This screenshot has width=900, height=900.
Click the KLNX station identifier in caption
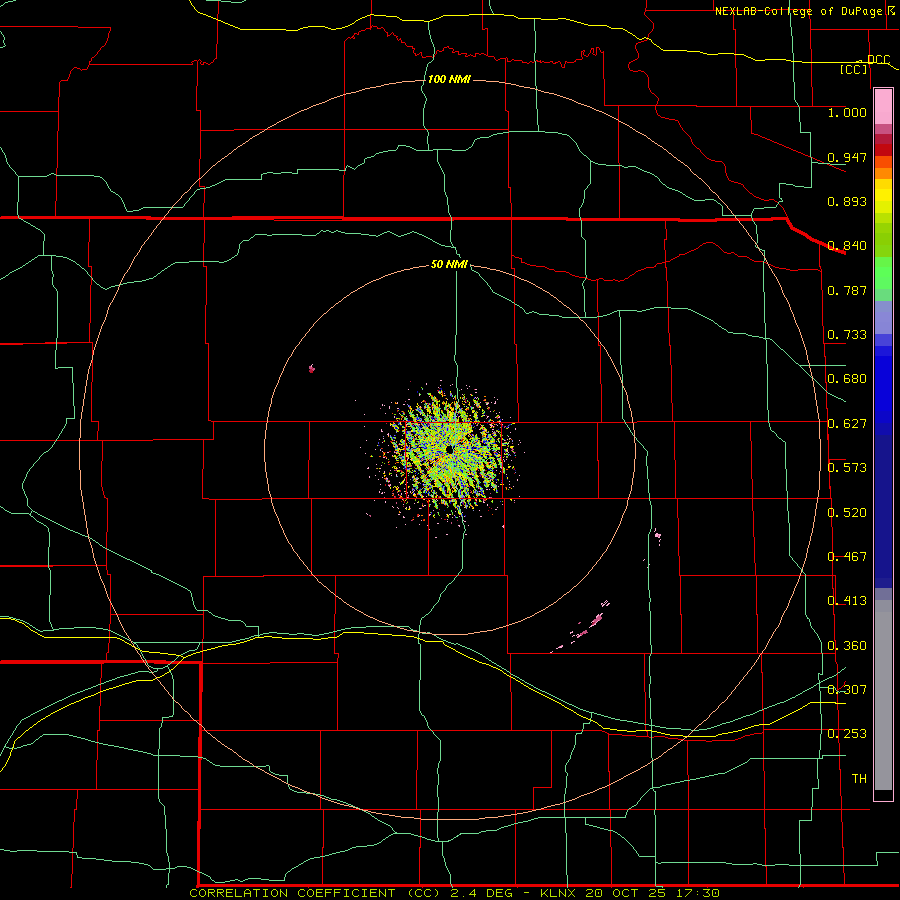pos(559,893)
